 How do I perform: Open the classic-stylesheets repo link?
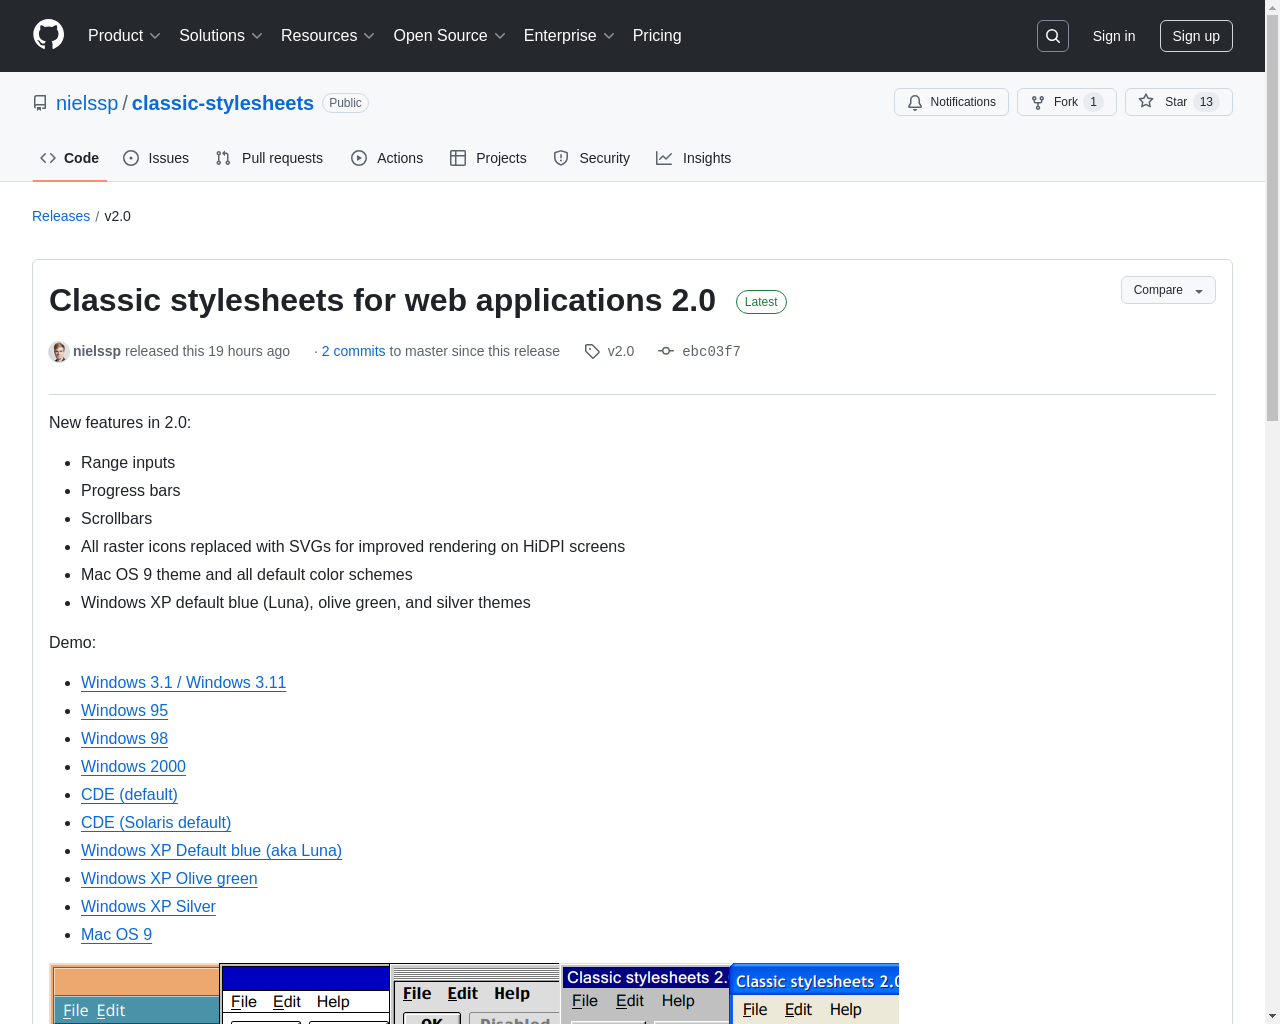[223, 103]
